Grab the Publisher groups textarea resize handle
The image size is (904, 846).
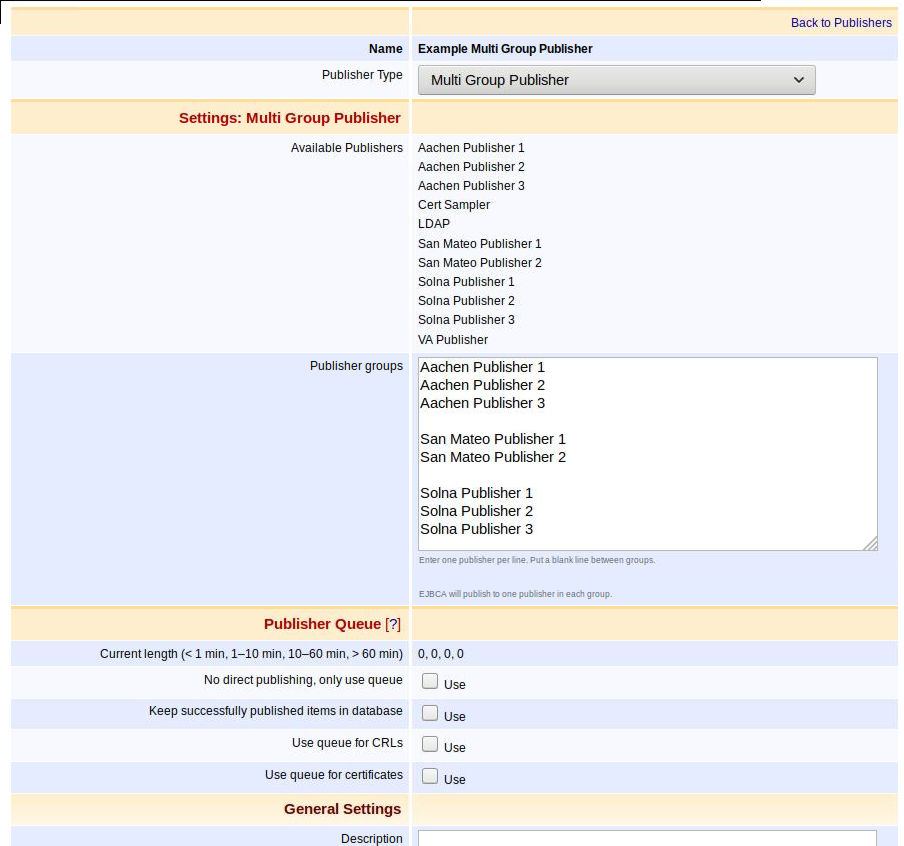870,543
